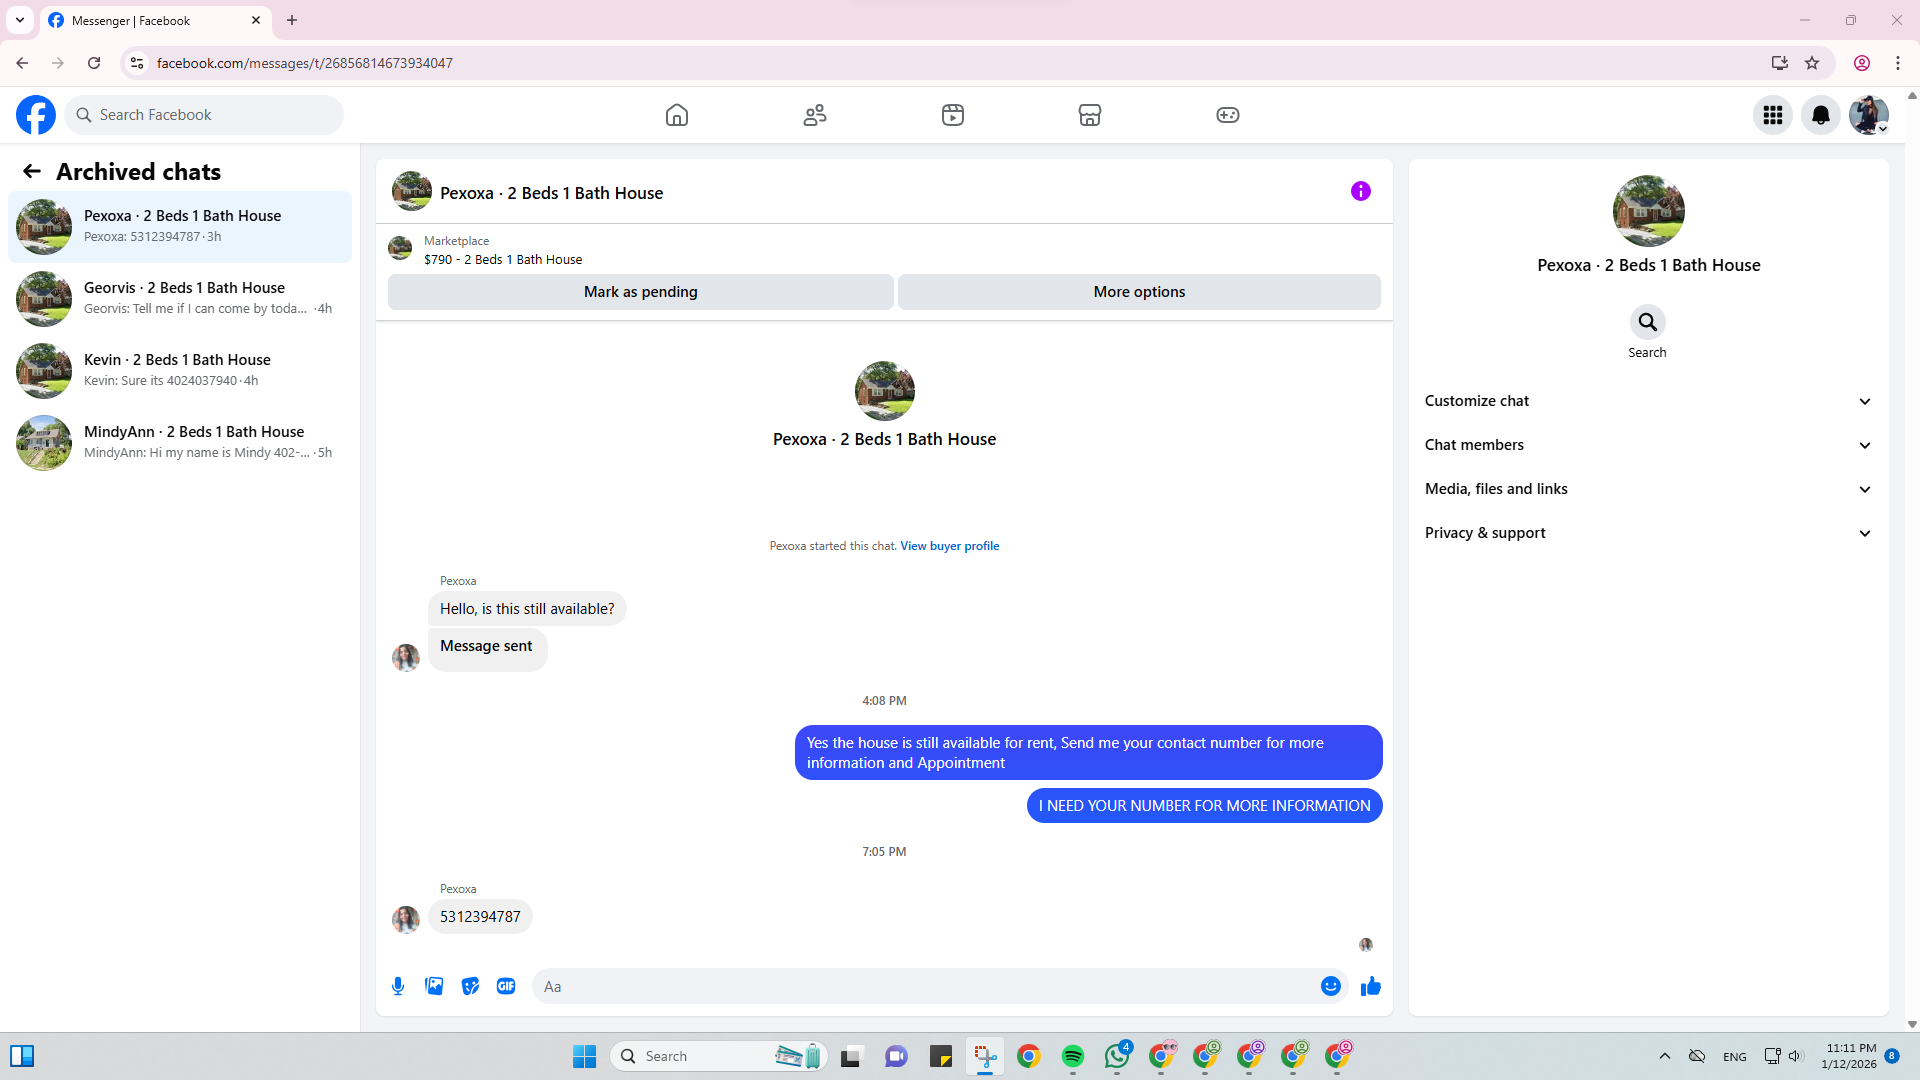Go to Marketplace tab in top navigation
1920x1080 pixels.
point(1089,115)
